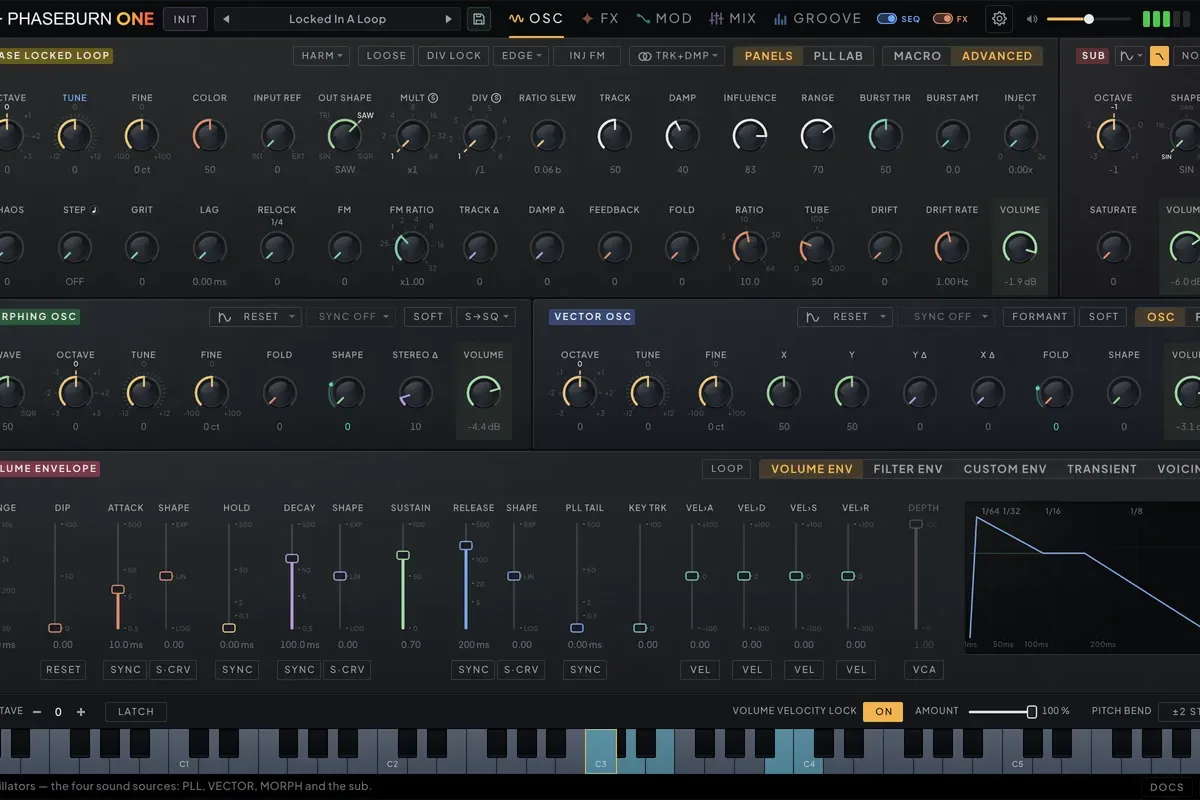Image resolution: width=1200 pixels, height=800 pixels.
Task: Click the FM RATIO knob
Action: [412, 246]
